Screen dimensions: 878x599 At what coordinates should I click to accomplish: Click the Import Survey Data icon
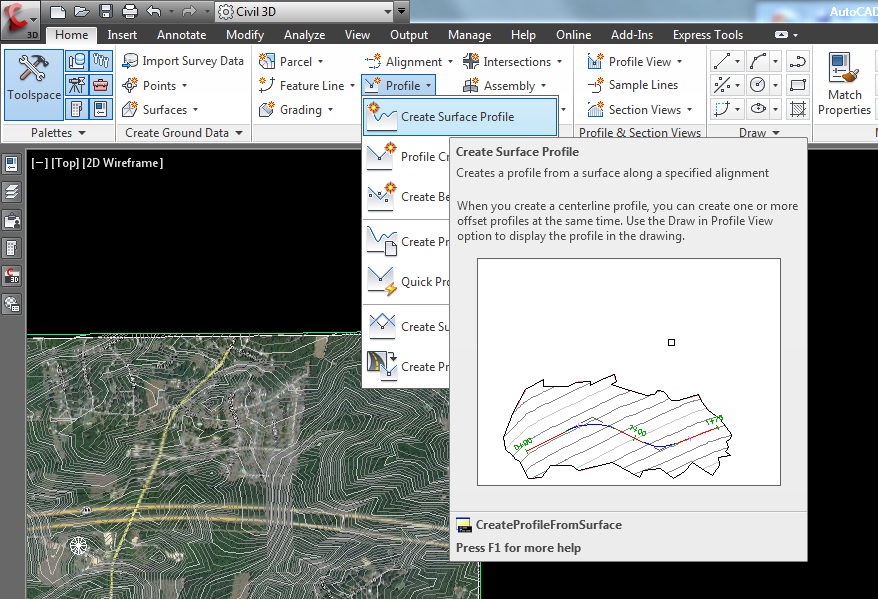coord(129,60)
